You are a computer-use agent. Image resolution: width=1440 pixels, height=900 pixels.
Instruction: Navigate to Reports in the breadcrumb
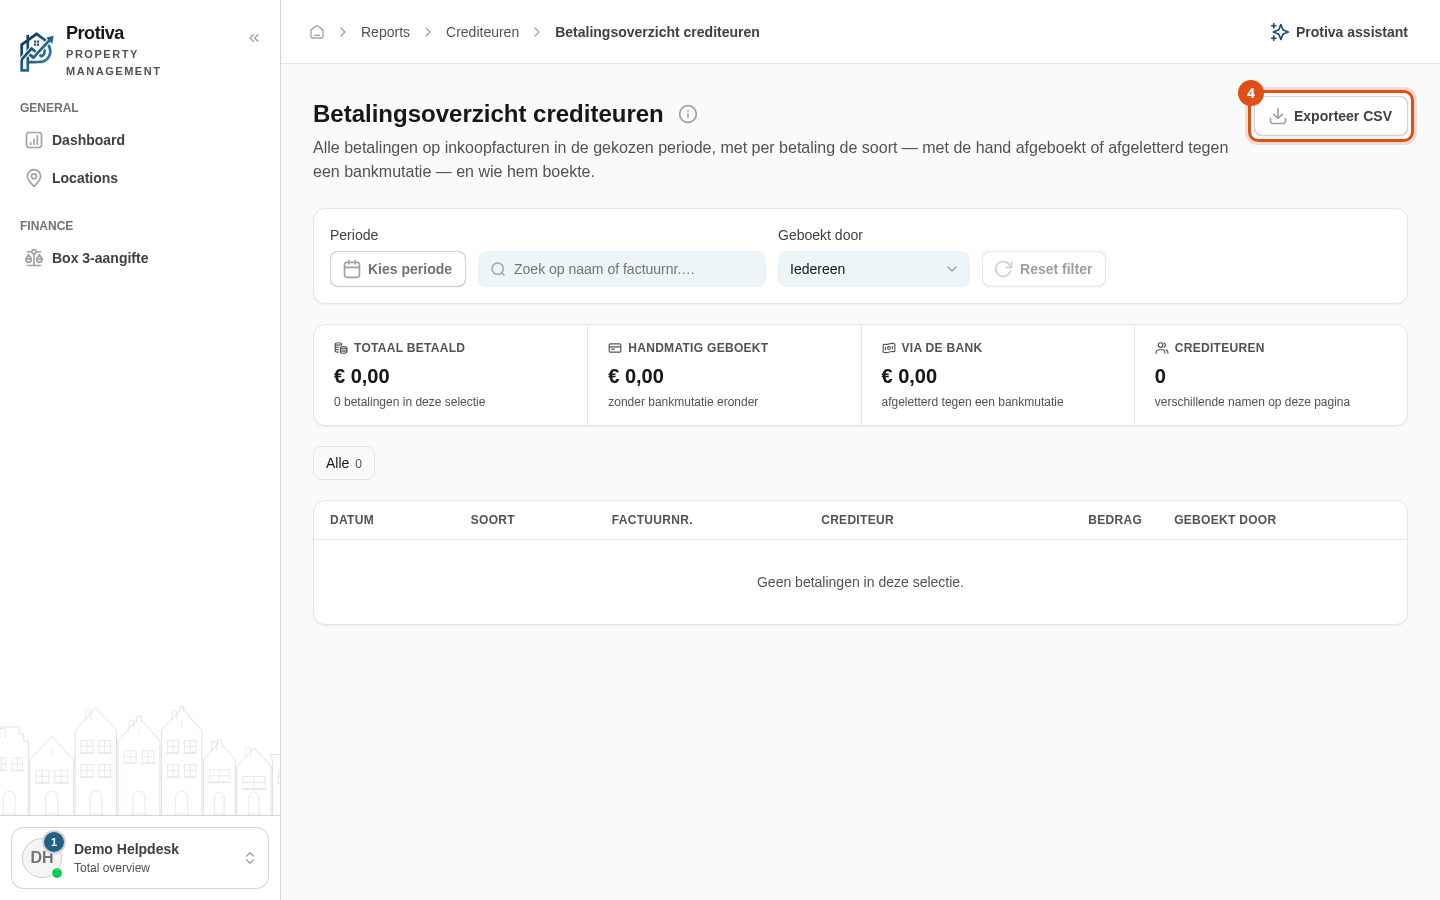click(x=385, y=32)
